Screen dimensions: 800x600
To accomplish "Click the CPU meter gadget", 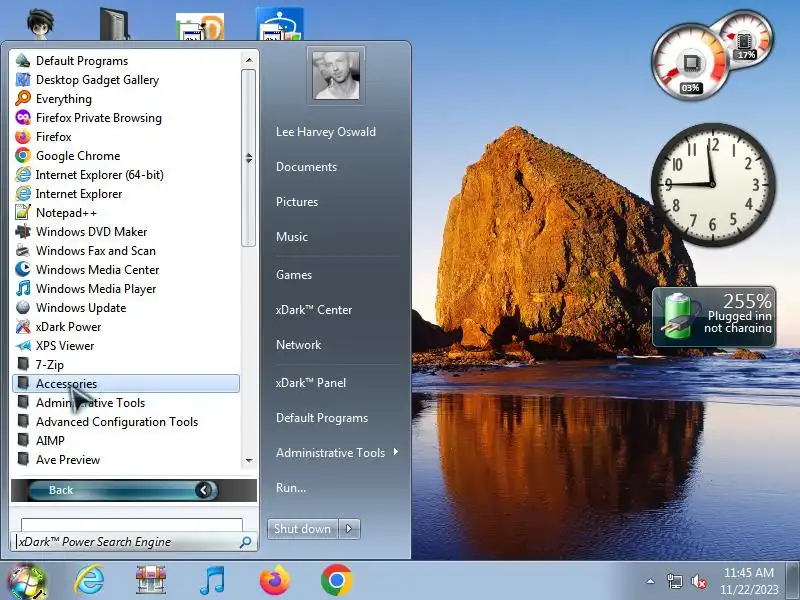I will click(690, 62).
